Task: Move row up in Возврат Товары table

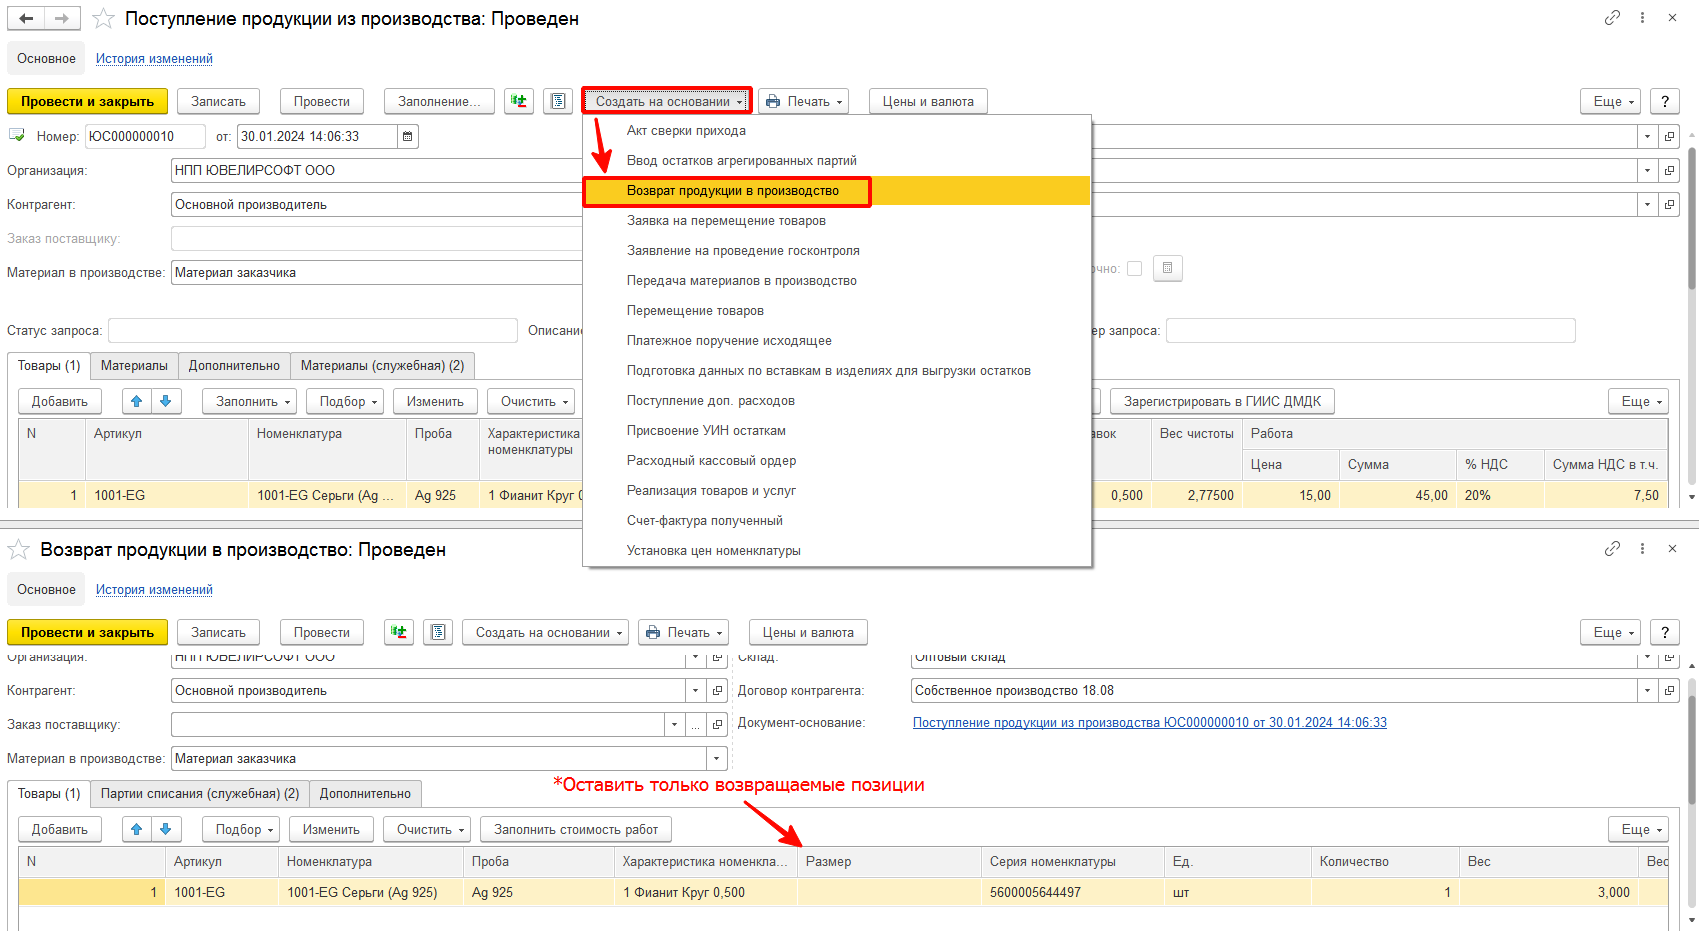Action: (x=137, y=829)
